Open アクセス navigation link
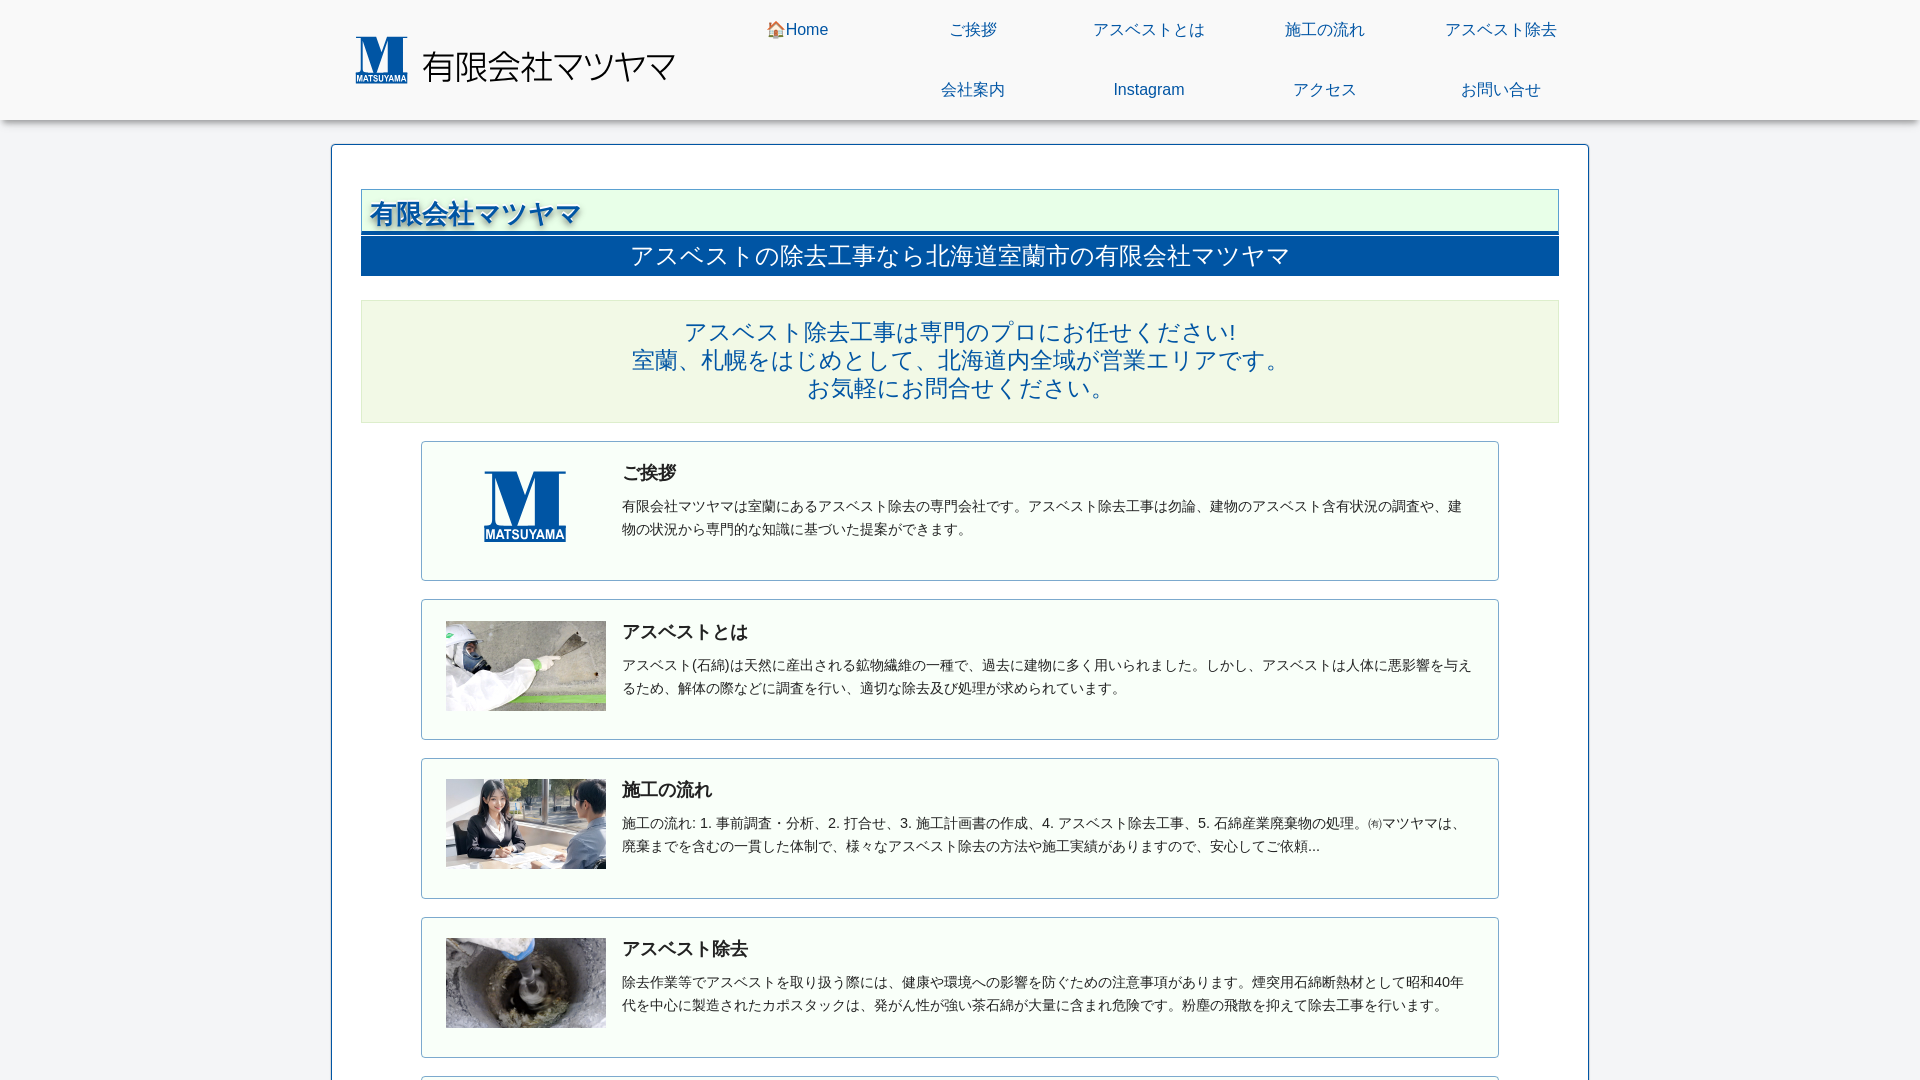This screenshot has width=1920, height=1080. [x=1325, y=90]
